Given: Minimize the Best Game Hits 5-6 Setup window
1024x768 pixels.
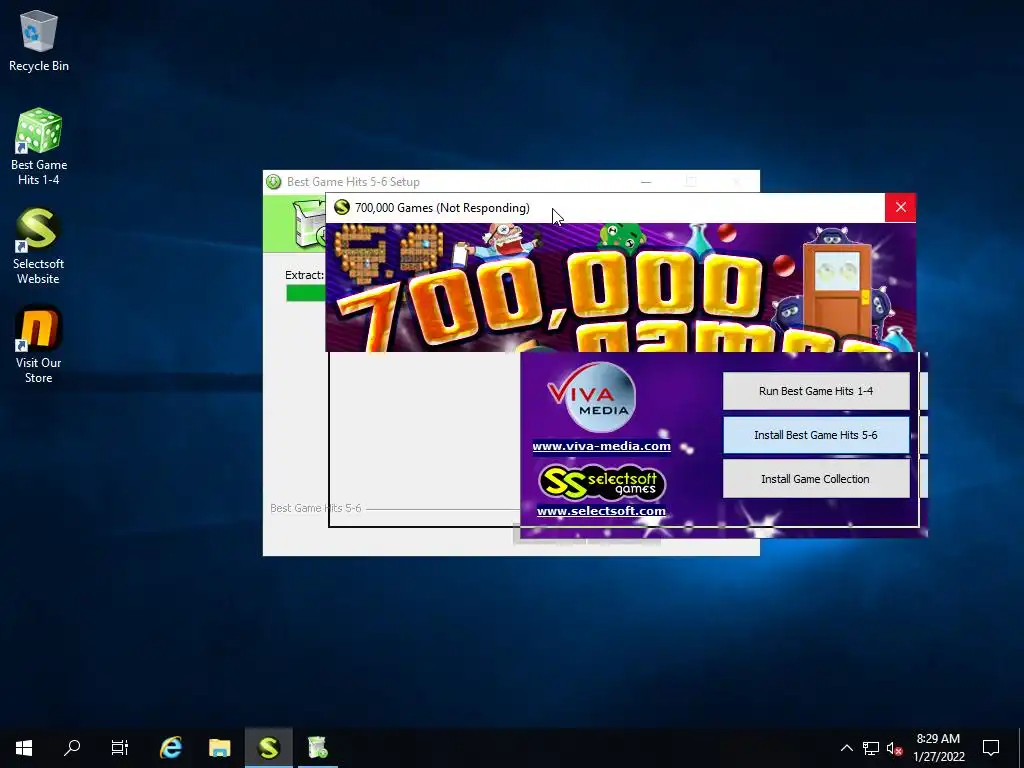Looking at the screenshot, I should coord(646,182).
